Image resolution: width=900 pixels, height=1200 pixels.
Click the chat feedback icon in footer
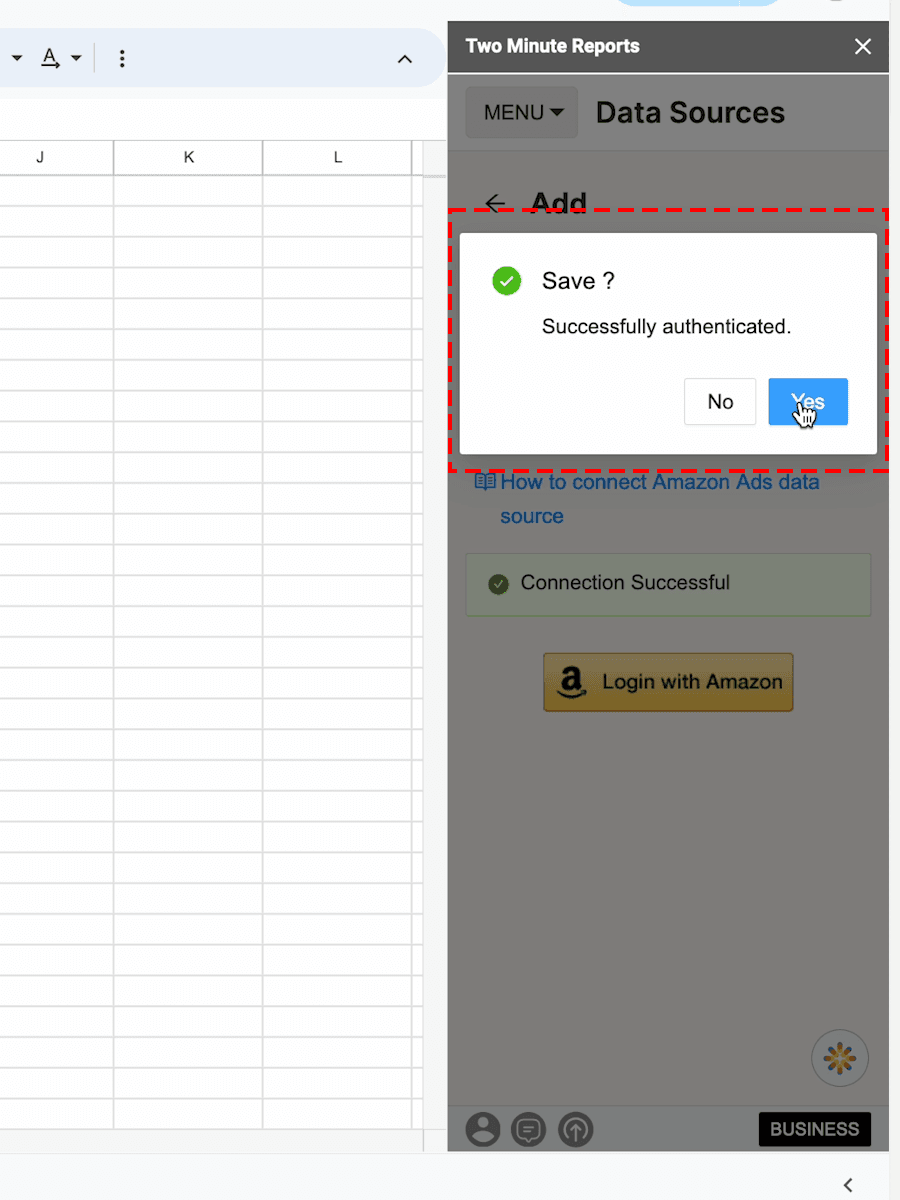[x=528, y=1129]
